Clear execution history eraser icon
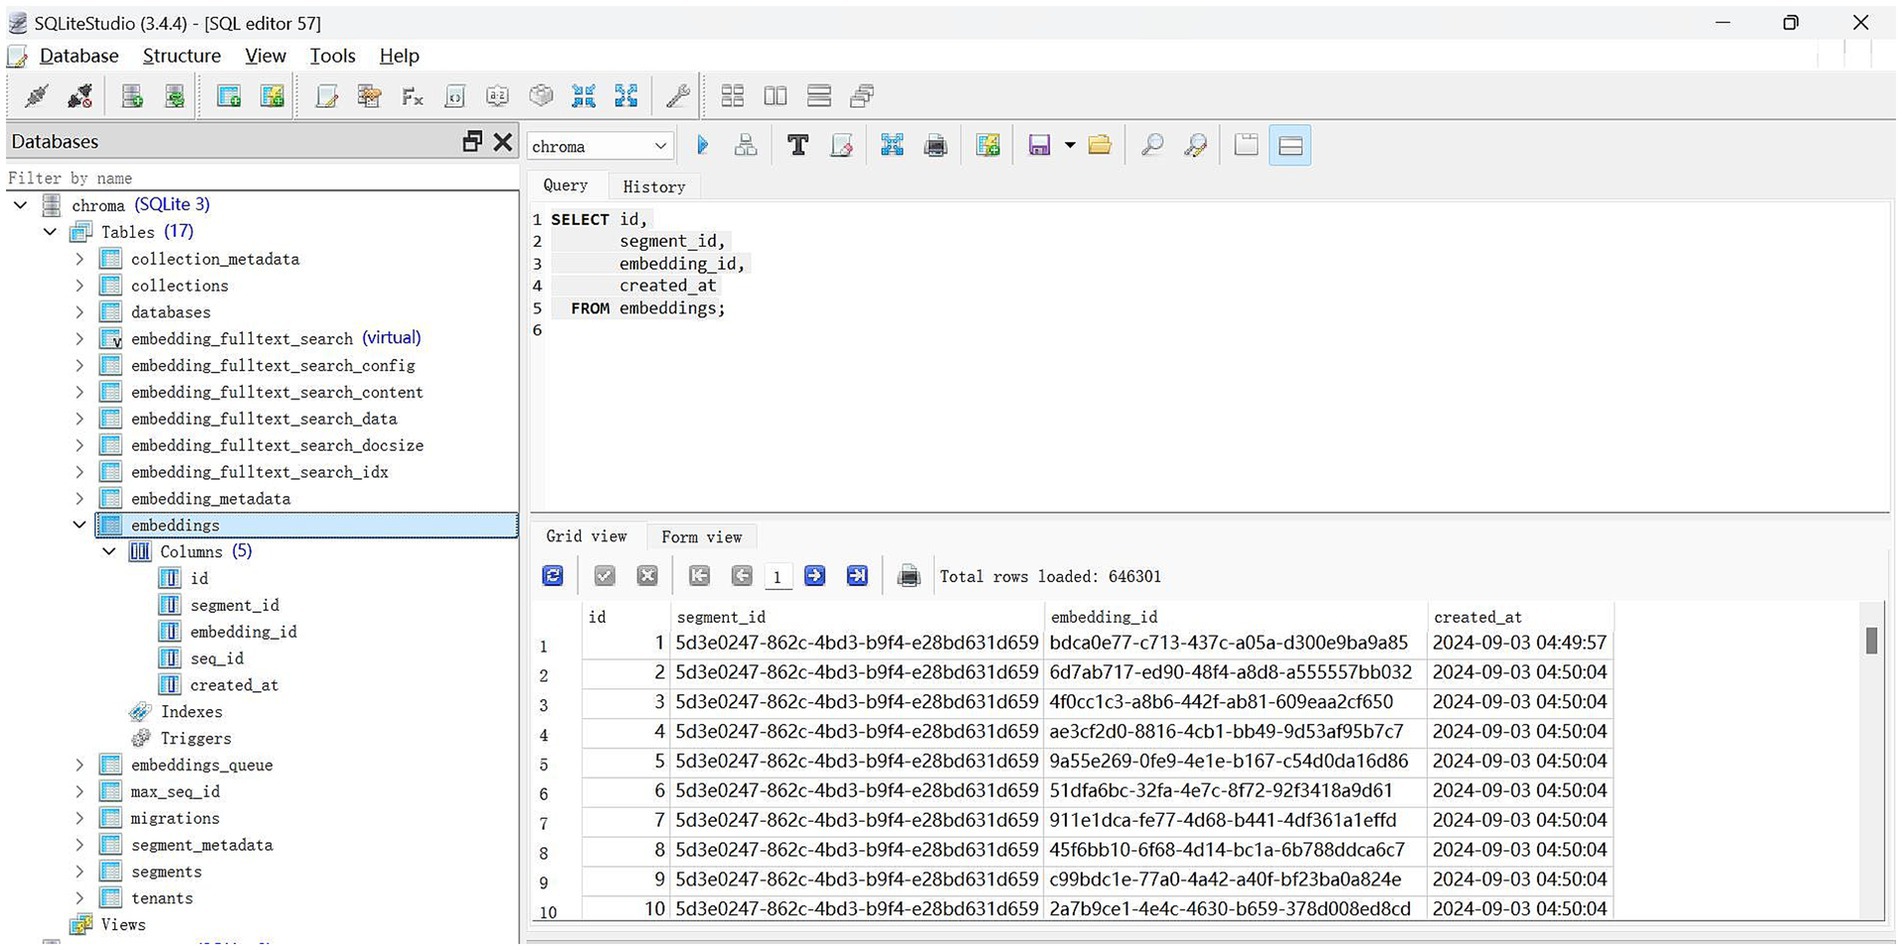The width and height of the screenshot is (1902, 950). 842,146
